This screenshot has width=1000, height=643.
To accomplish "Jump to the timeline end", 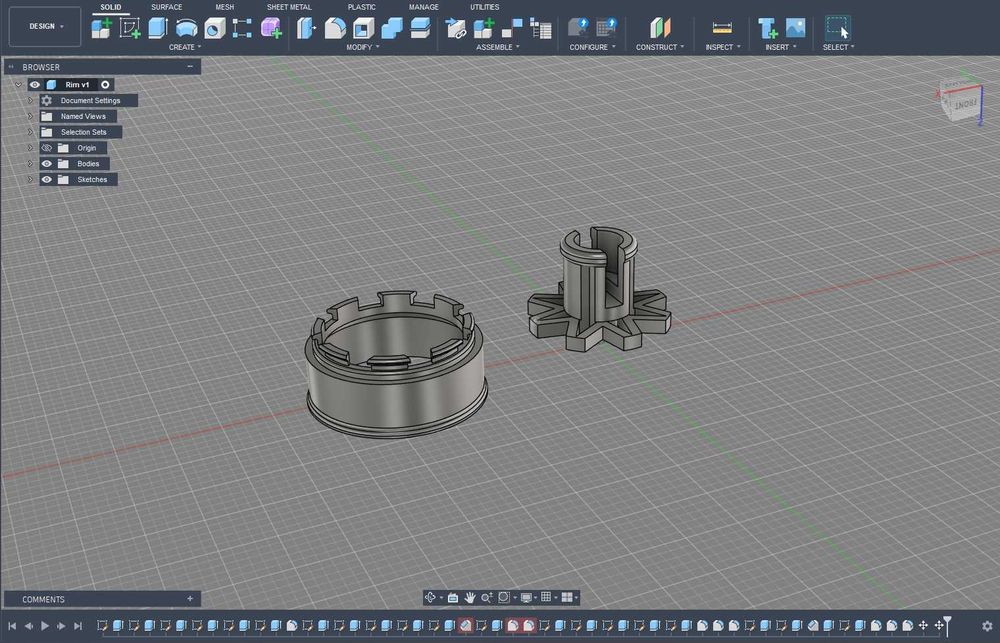I will (x=78, y=626).
